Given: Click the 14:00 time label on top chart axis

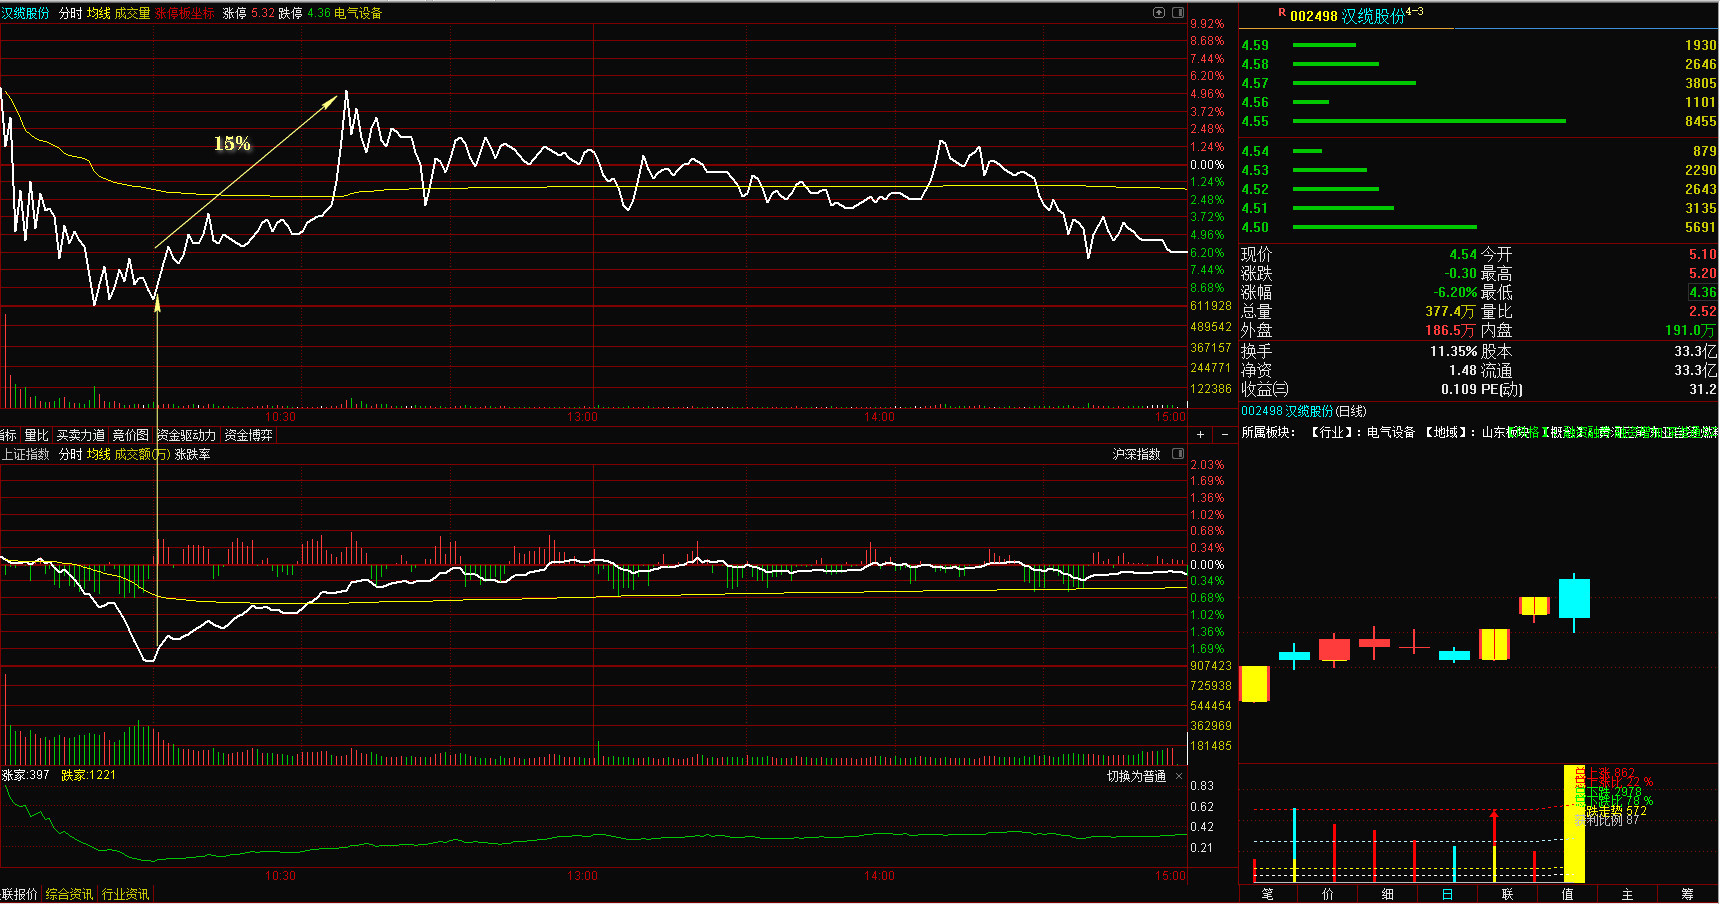Looking at the screenshot, I should click(879, 416).
